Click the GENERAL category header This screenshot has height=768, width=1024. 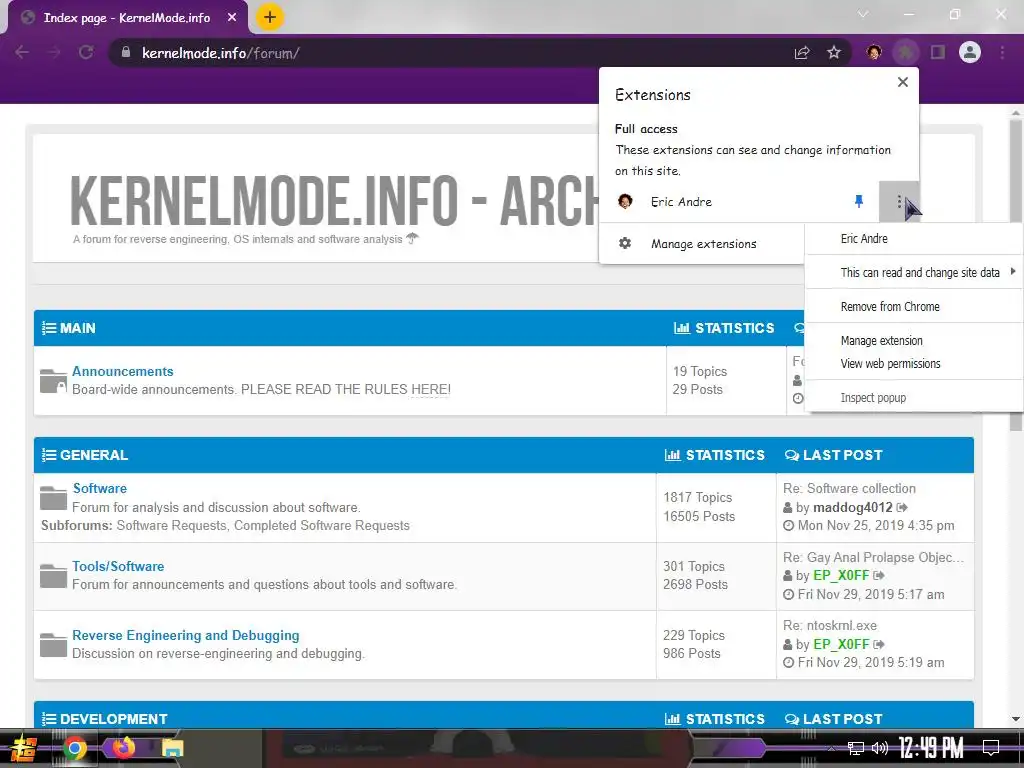(93, 455)
